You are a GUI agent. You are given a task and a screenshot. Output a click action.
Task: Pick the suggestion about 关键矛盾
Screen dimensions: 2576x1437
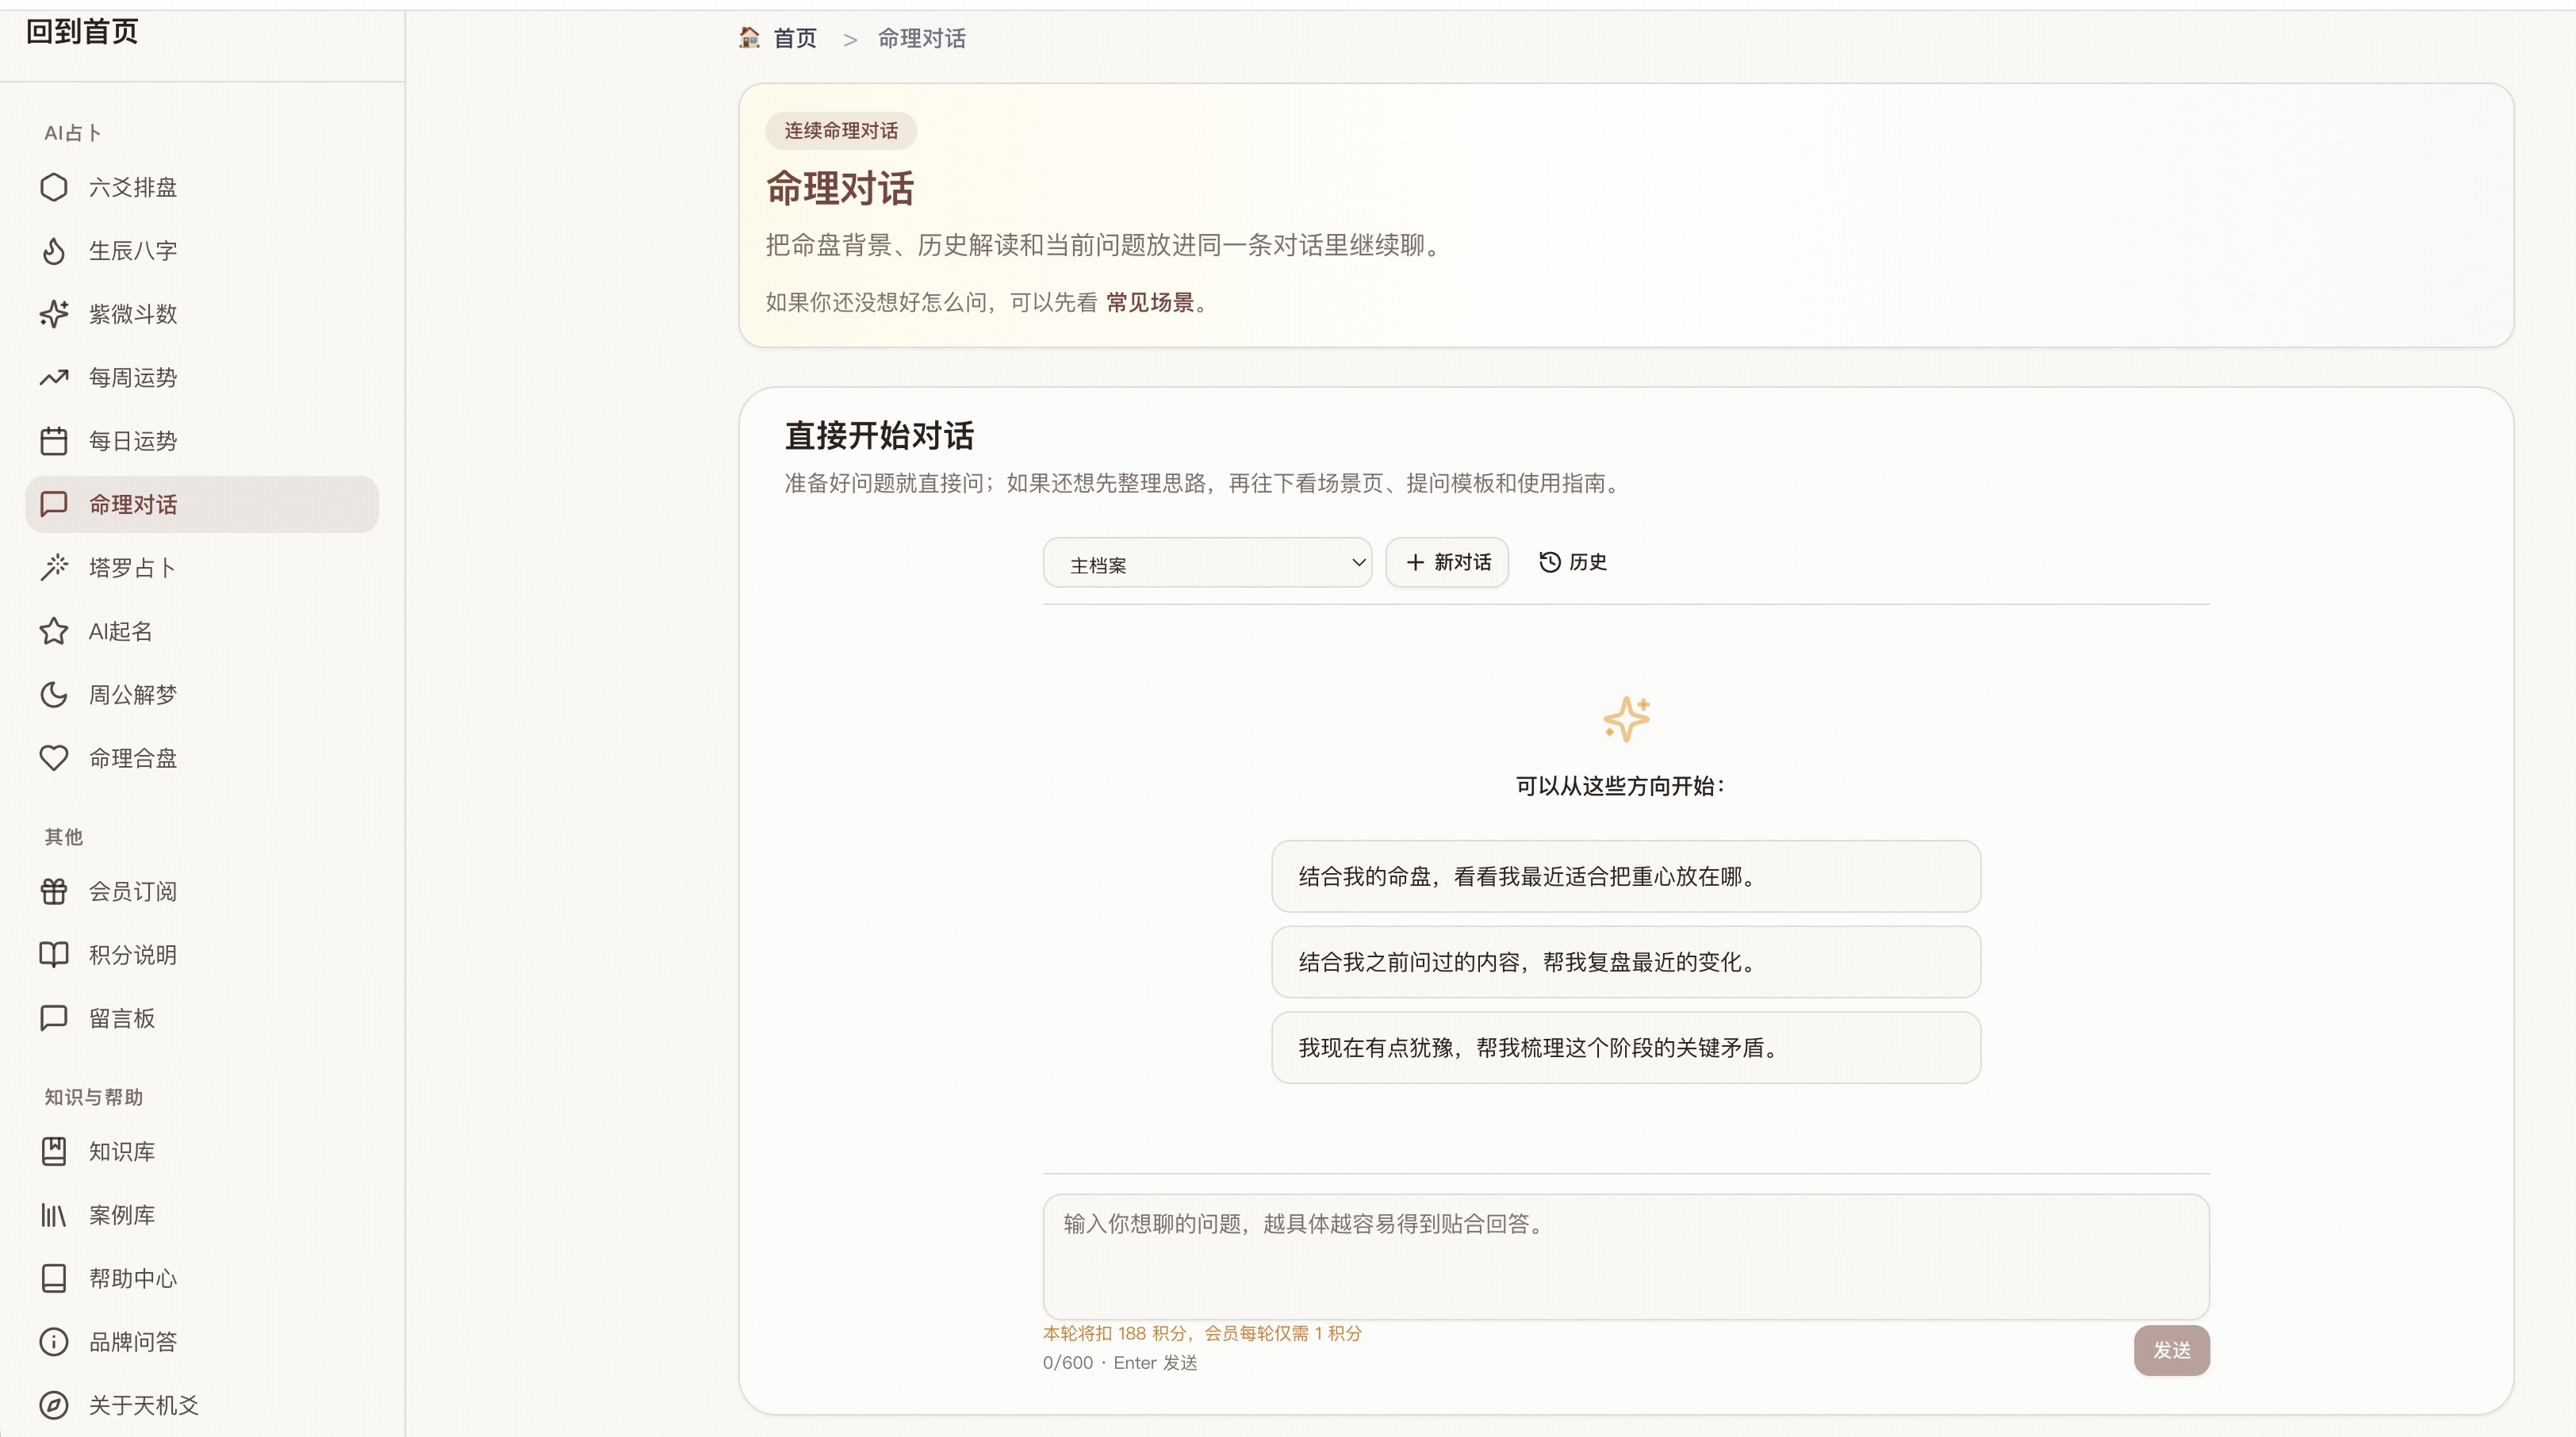click(1625, 1048)
